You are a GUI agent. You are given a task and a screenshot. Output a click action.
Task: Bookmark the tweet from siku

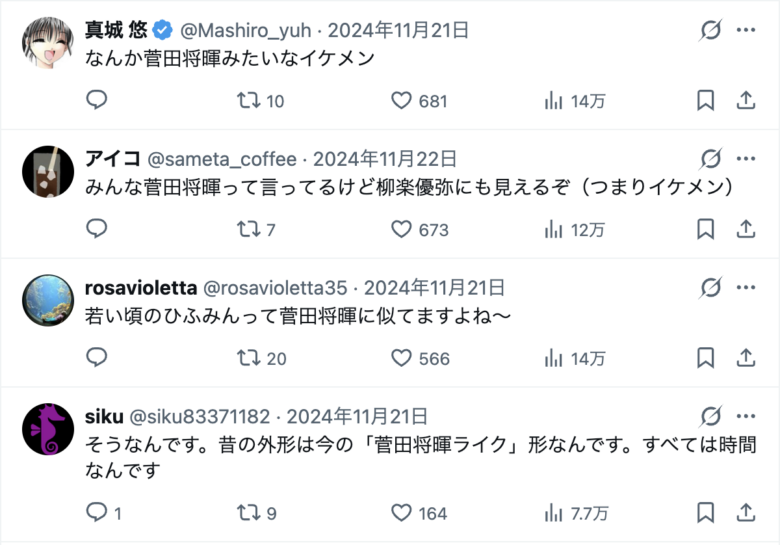[705, 513]
